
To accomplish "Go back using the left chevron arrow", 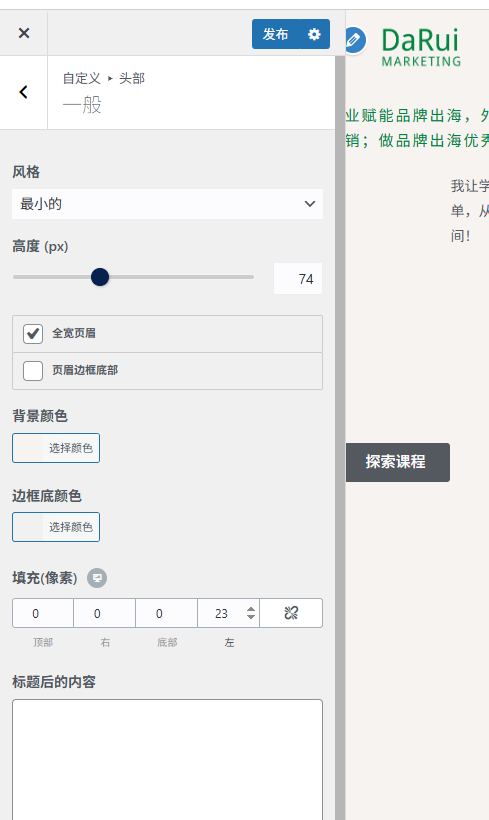I will [24, 92].
